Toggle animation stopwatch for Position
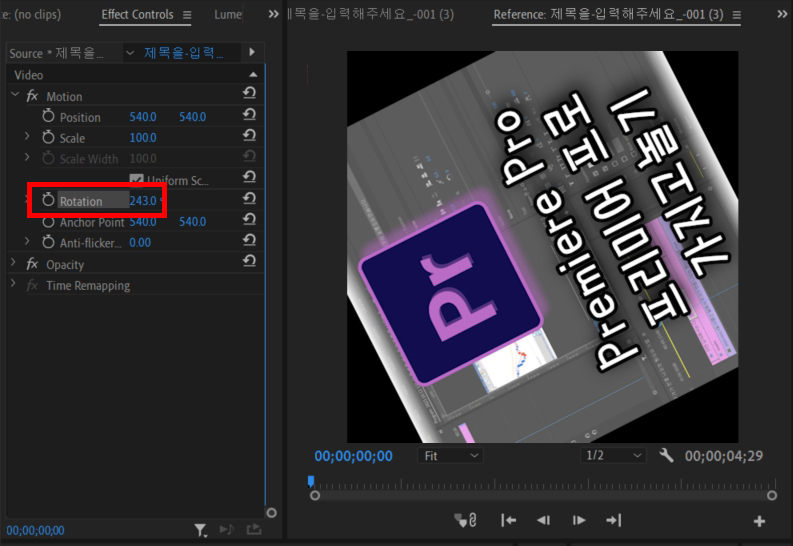This screenshot has height=546, width=793. 48,116
